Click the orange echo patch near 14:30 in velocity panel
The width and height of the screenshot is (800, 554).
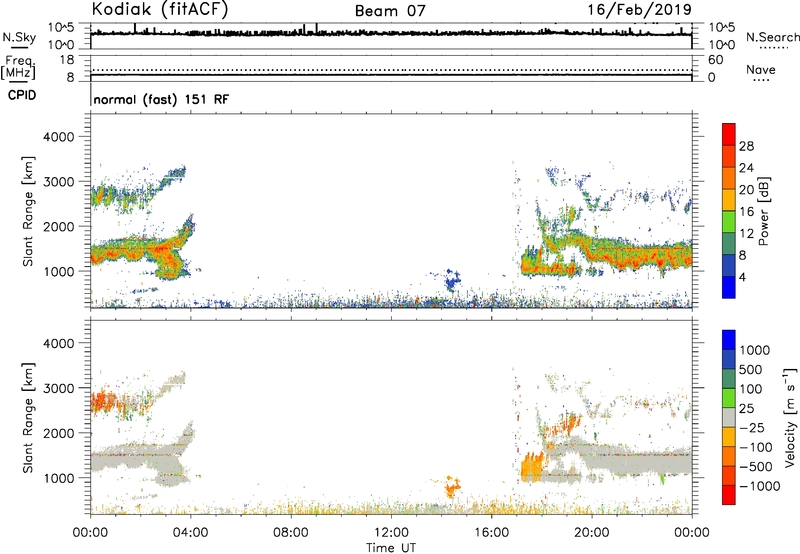coord(451,487)
